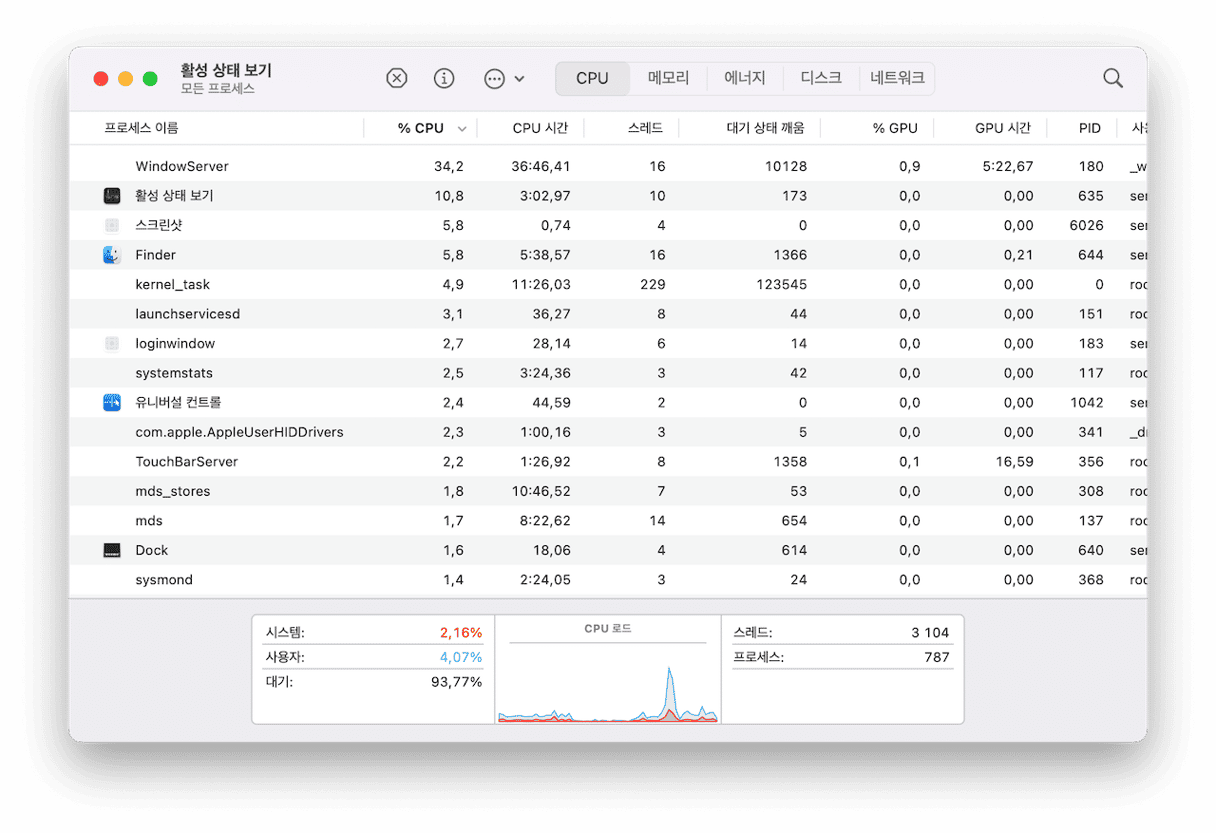The width and height of the screenshot is (1216, 833).
Task: Click the process info (i) icon
Action: 444,78
